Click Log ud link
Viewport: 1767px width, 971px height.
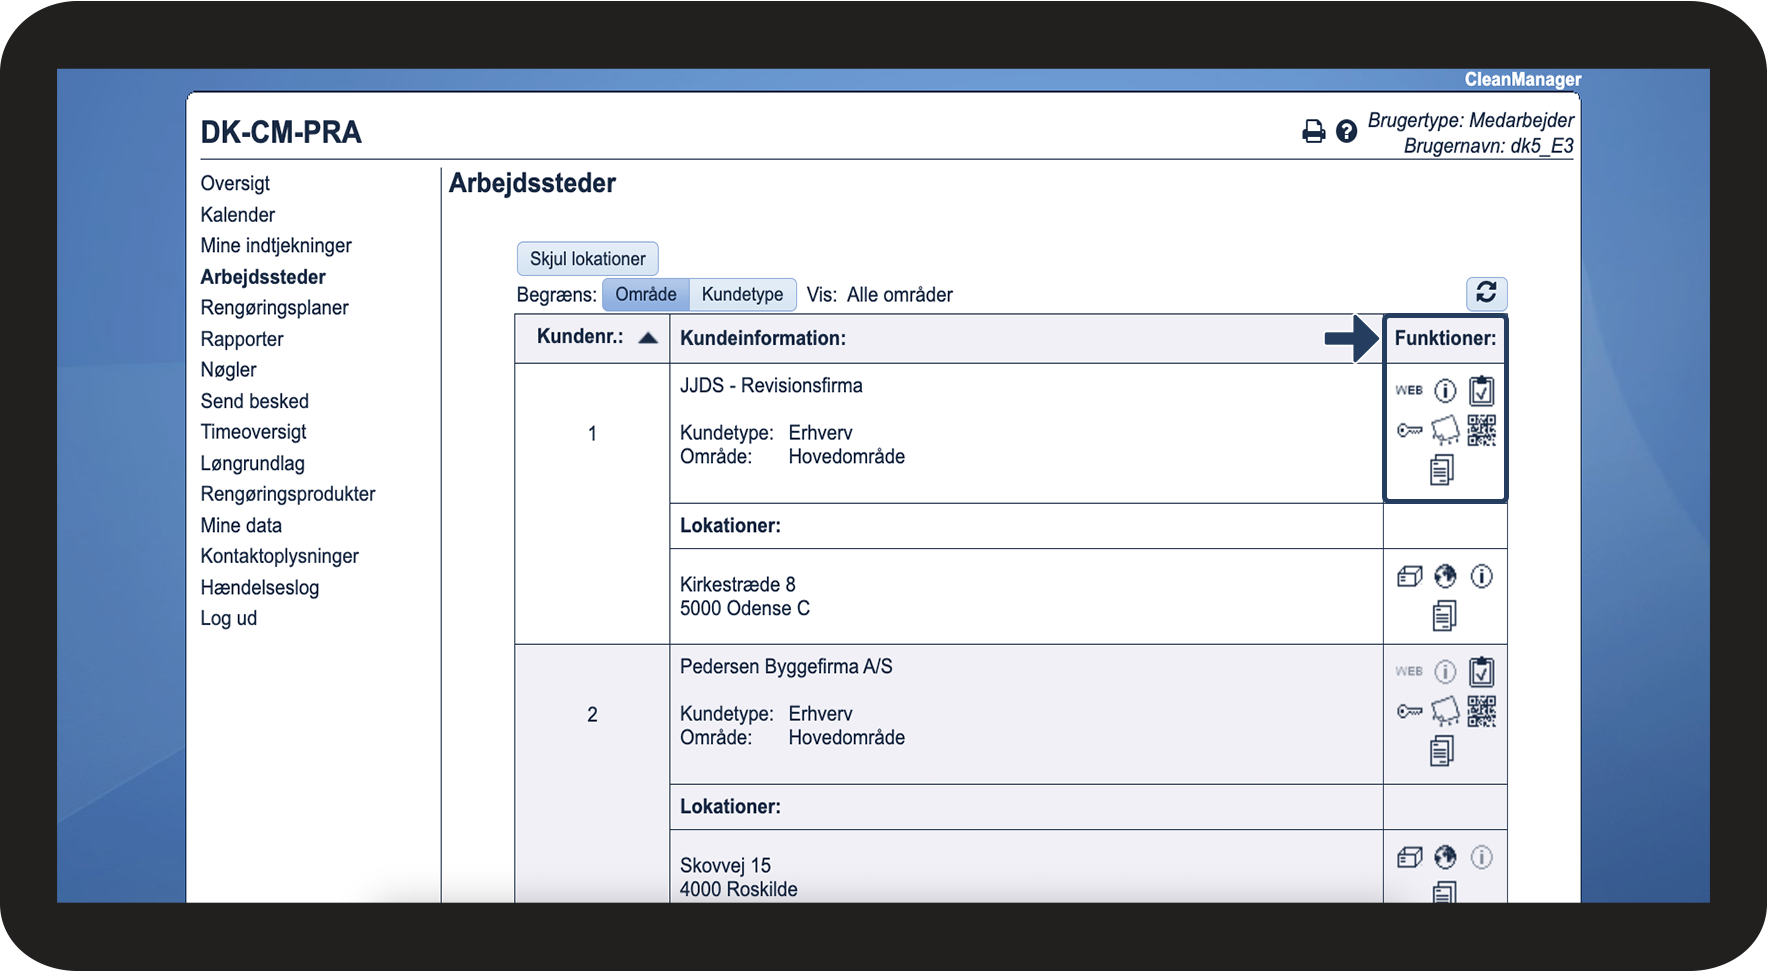229,618
